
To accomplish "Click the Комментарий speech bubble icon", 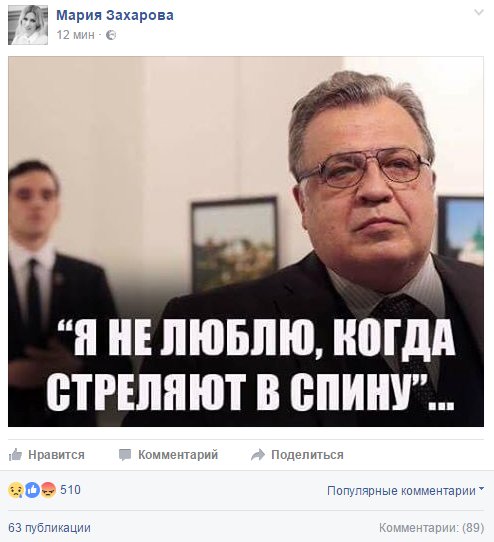I will click(x=125, y=455).
